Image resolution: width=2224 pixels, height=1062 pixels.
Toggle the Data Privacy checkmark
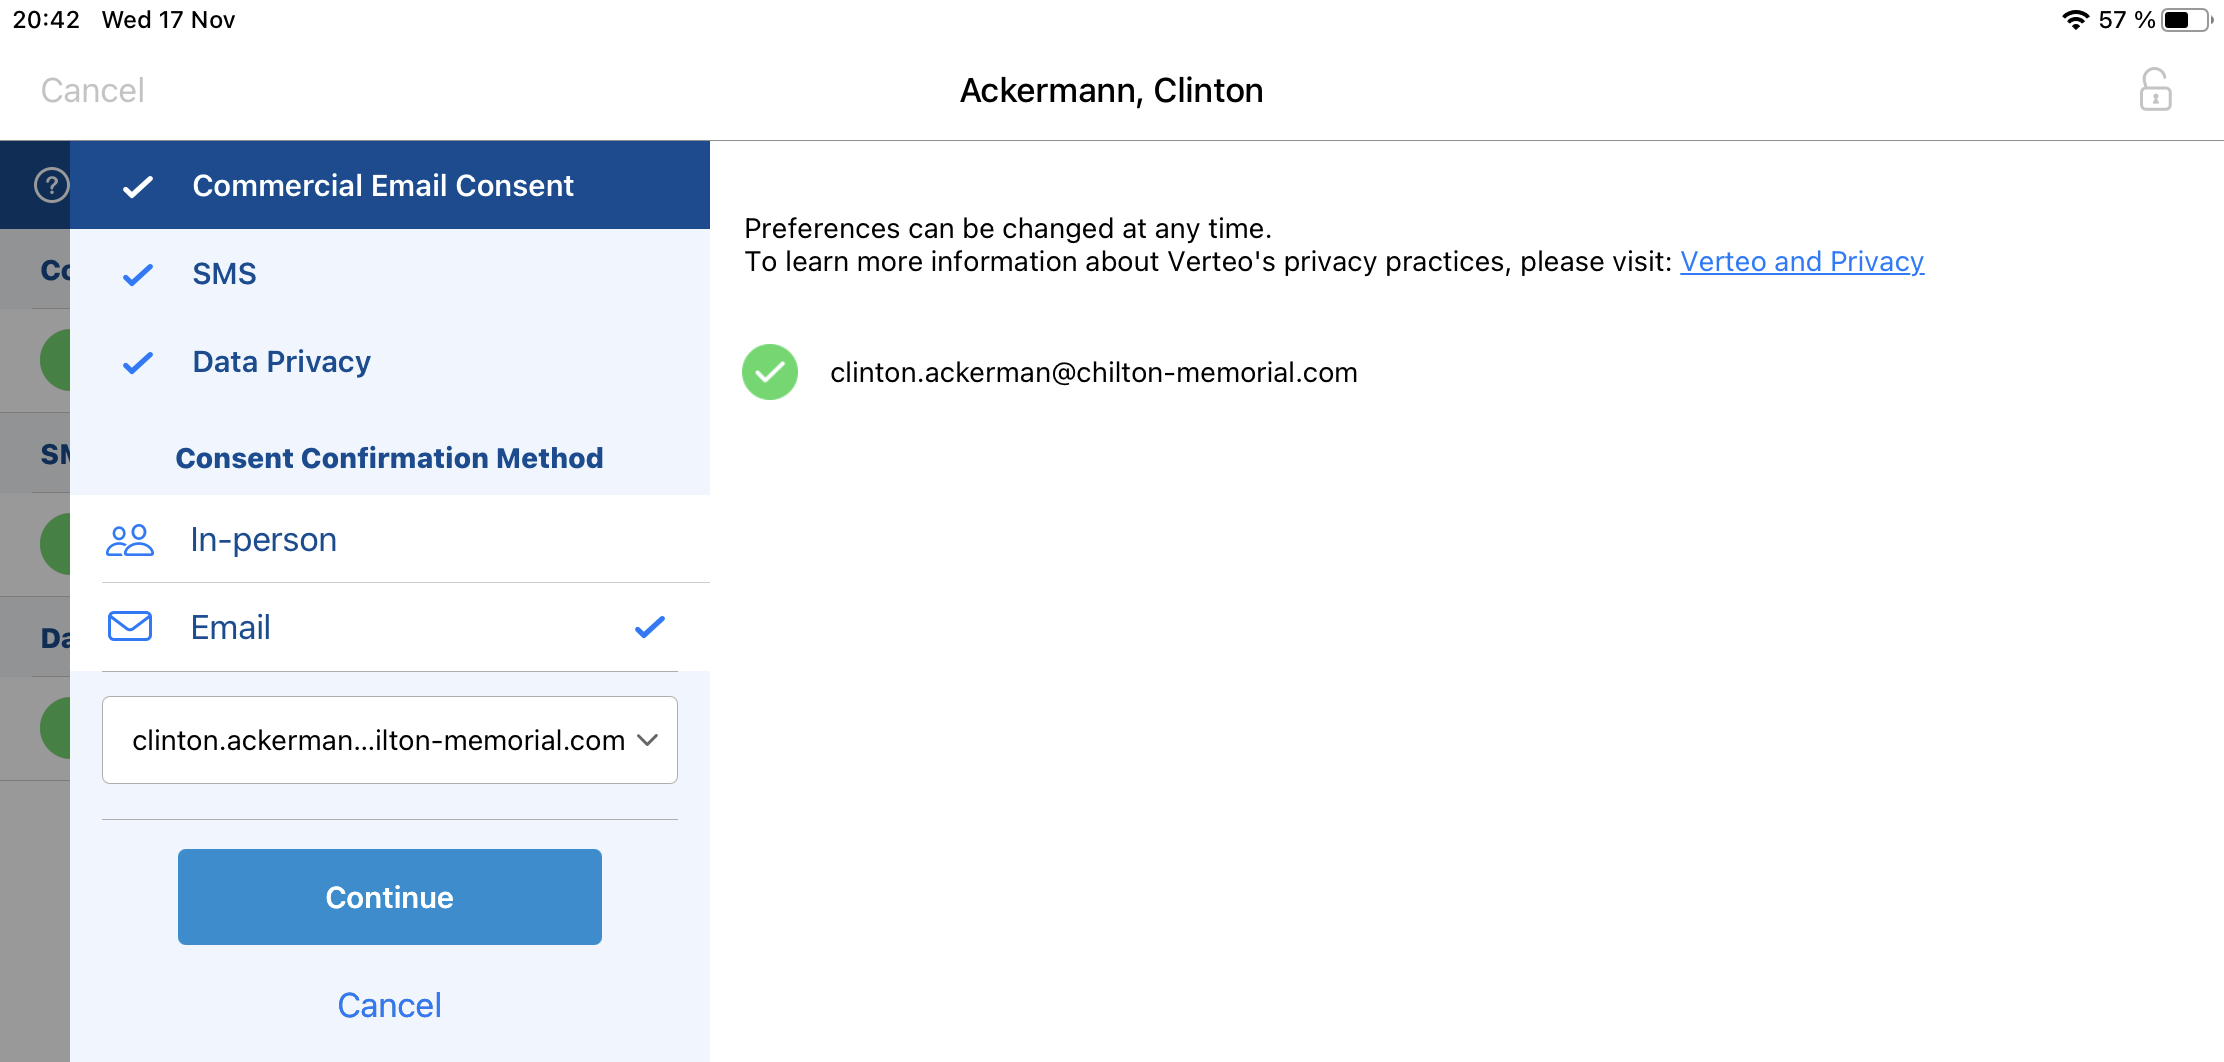coord(138,362)
